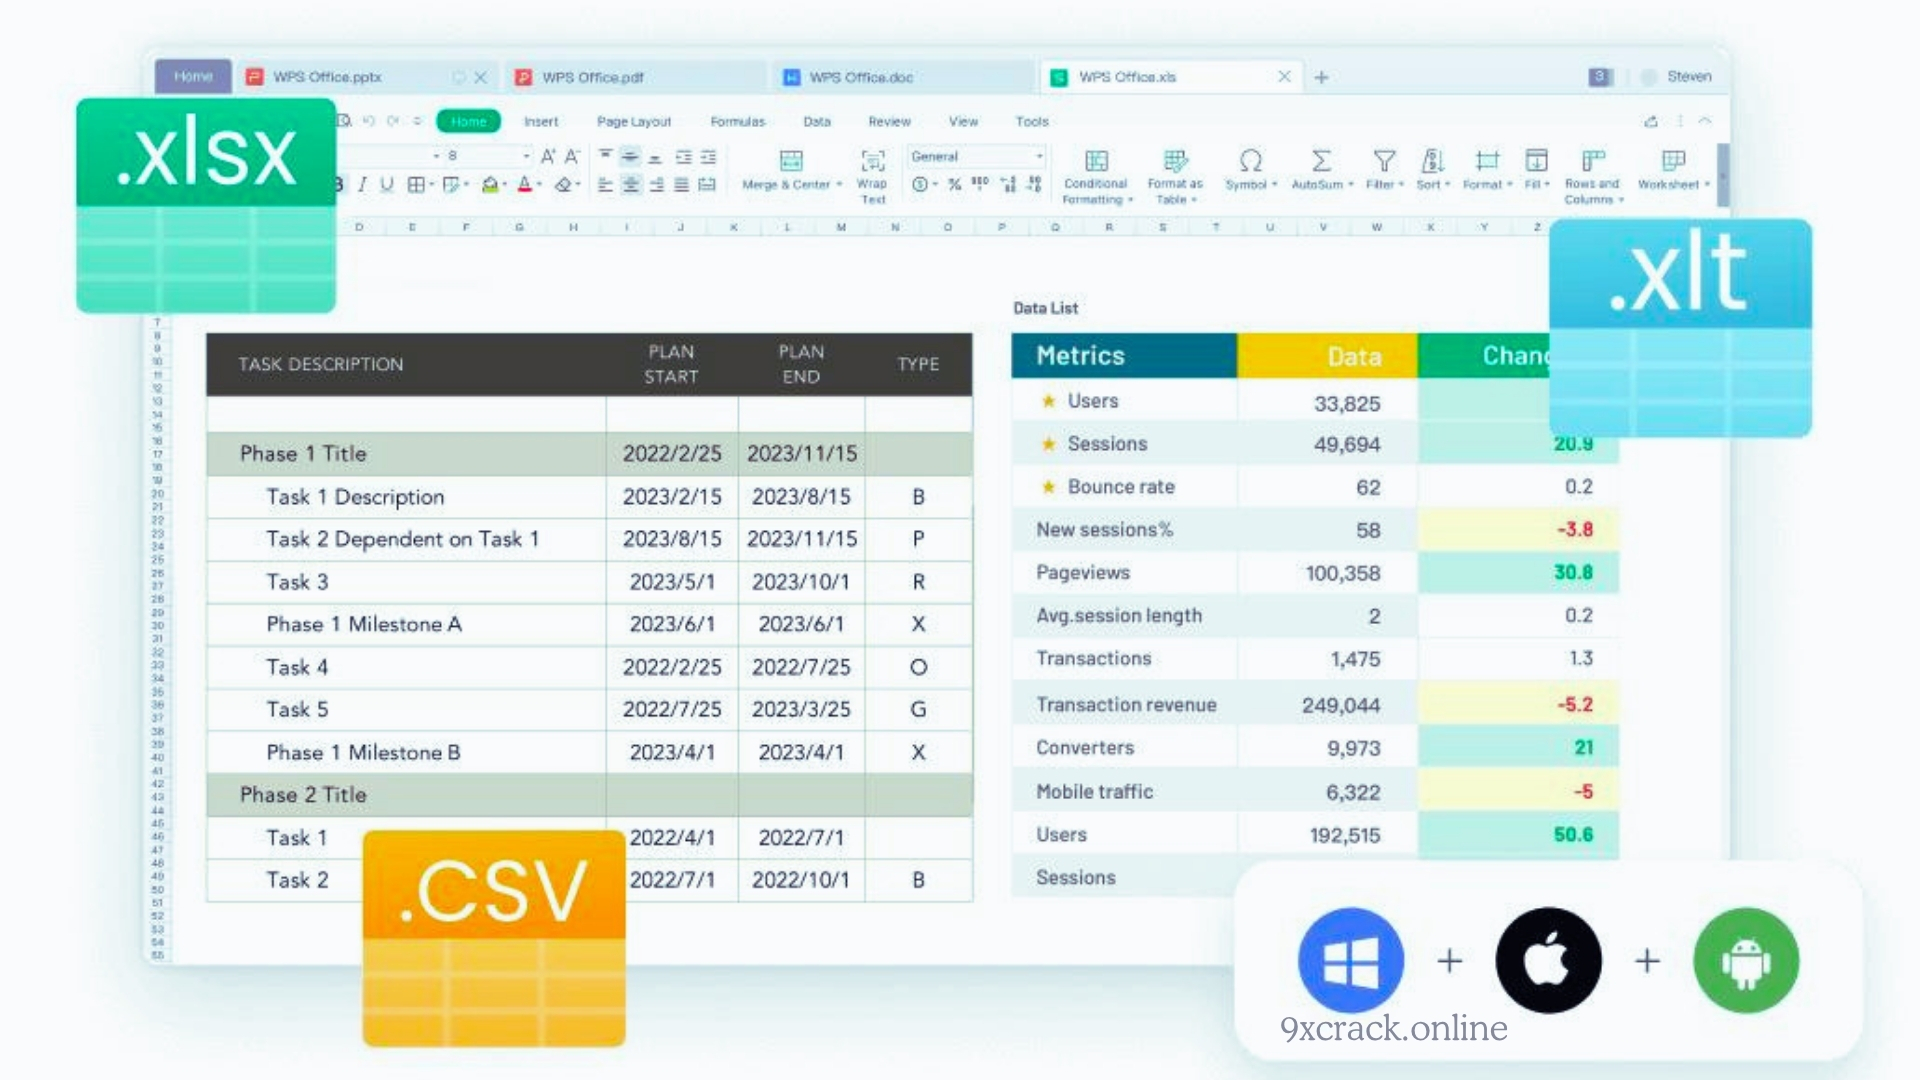Click the AutoSum sigma icon
This screenshot has width=1920, height=1080.
[1321, 160]
